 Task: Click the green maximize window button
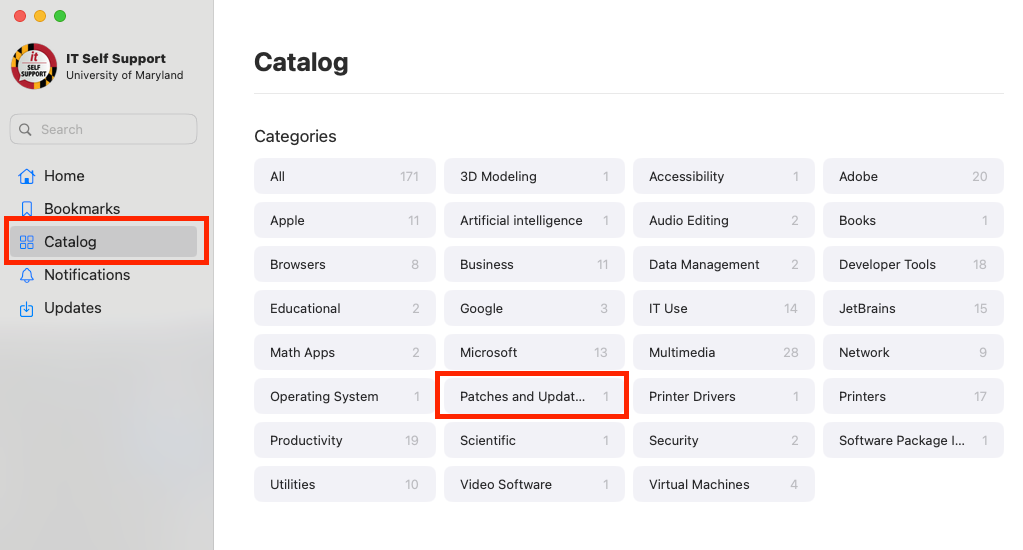pos(60,16)
